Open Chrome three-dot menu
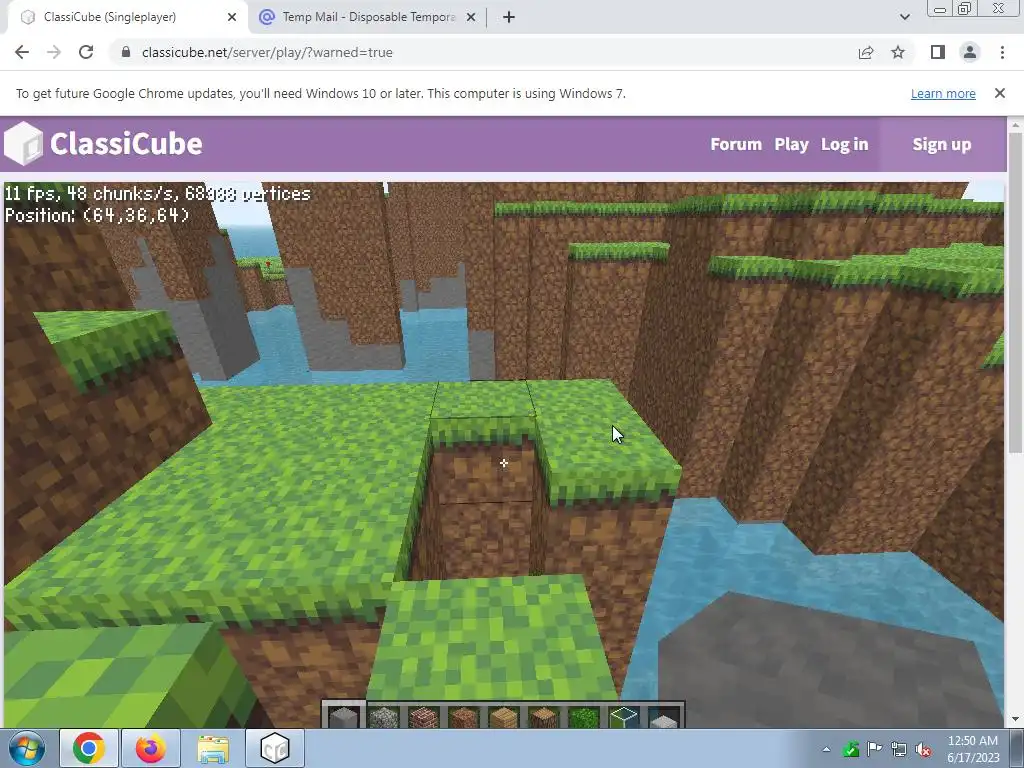Image resolution: width=1024 pixels, height=768 pixels. click(1002, 52)
